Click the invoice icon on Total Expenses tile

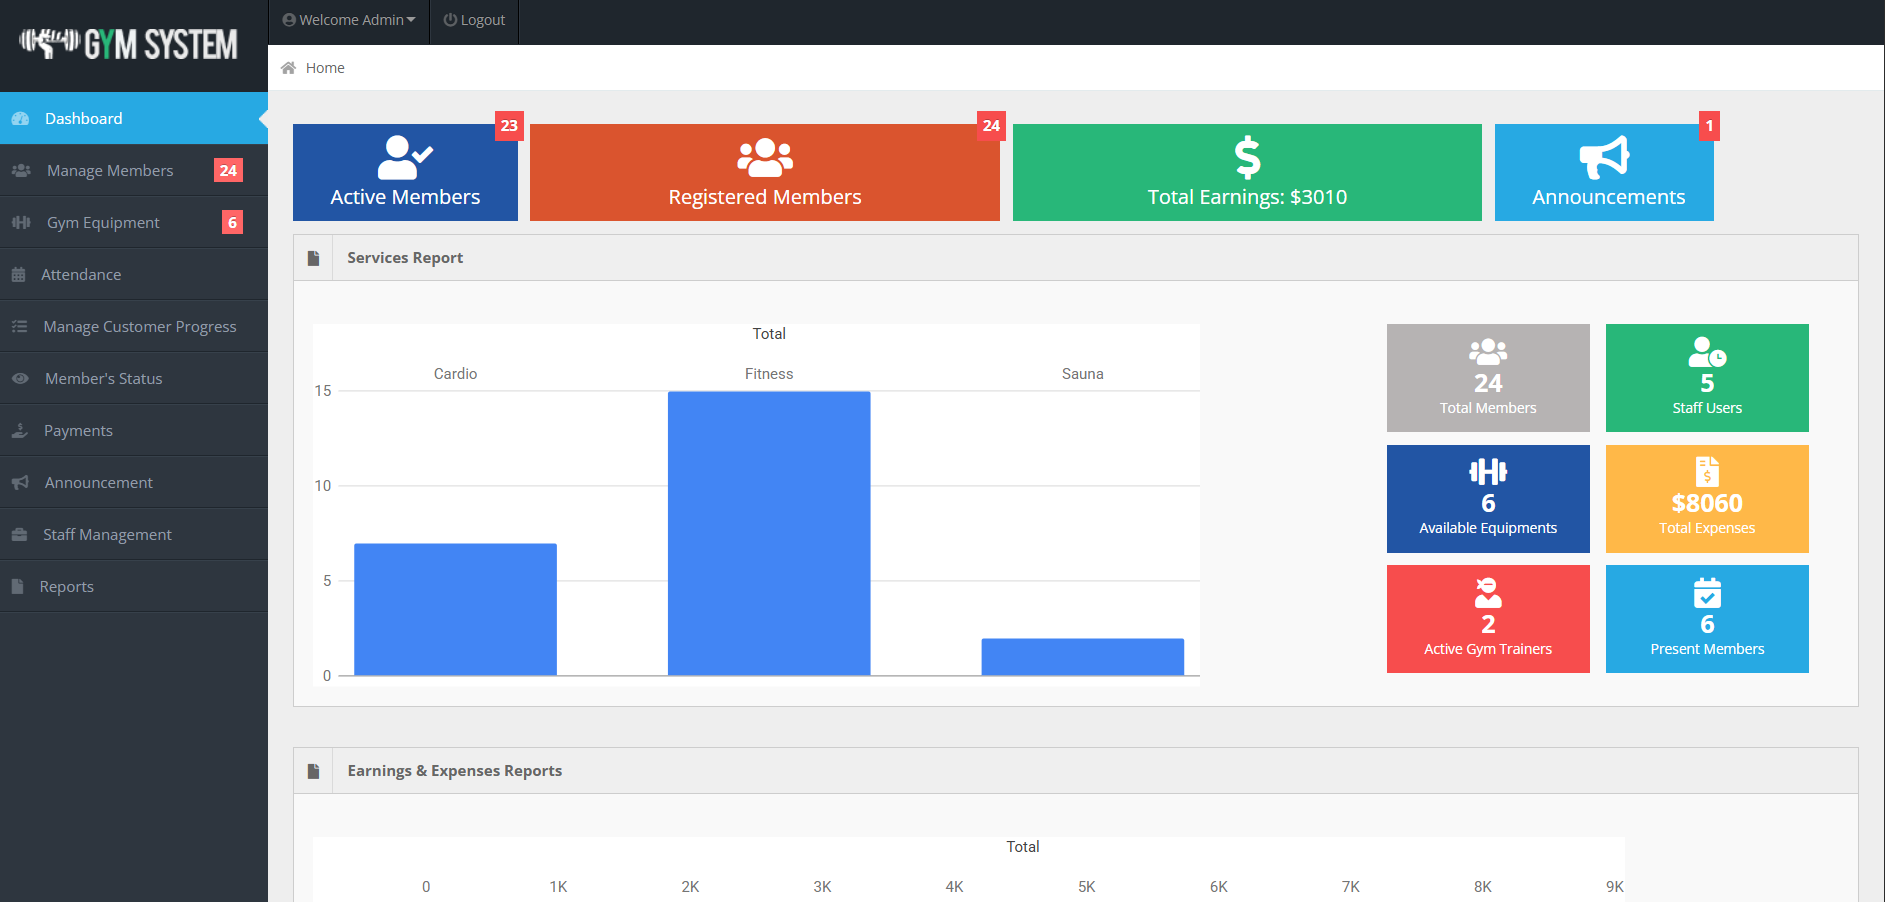(1707, 471)
